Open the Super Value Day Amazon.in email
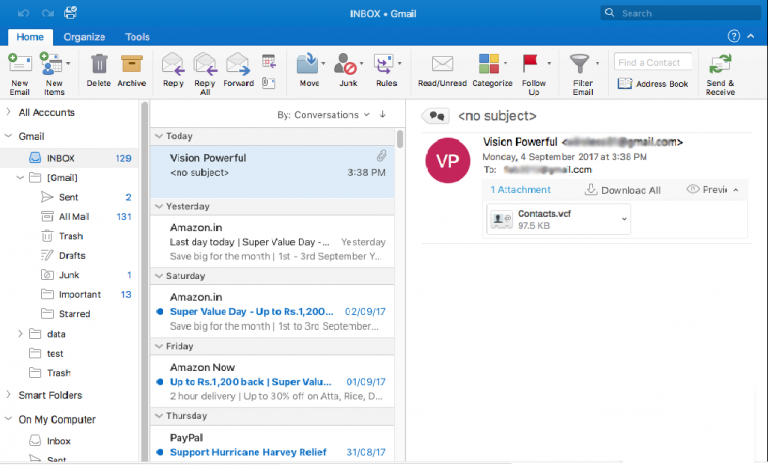This screenshot has width=768, height=469. pos(272,311)
